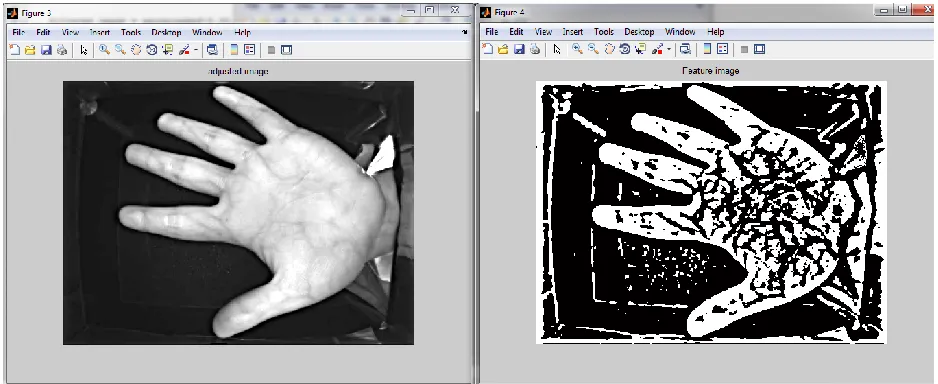The height and width of the screenshot is (384, 938).
Task: Select Rotate 3D tool in Figure 4
Action: pos(625,48)
